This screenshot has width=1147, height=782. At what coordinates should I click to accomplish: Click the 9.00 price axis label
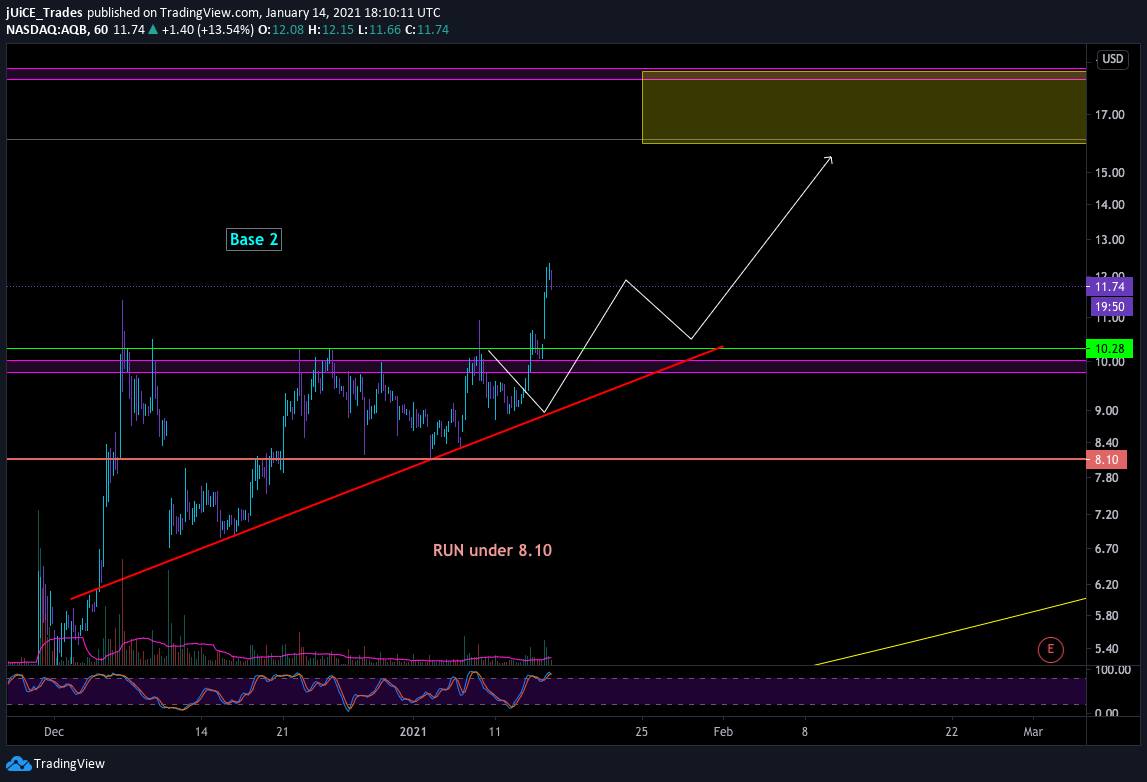[x=1107, y=410]
